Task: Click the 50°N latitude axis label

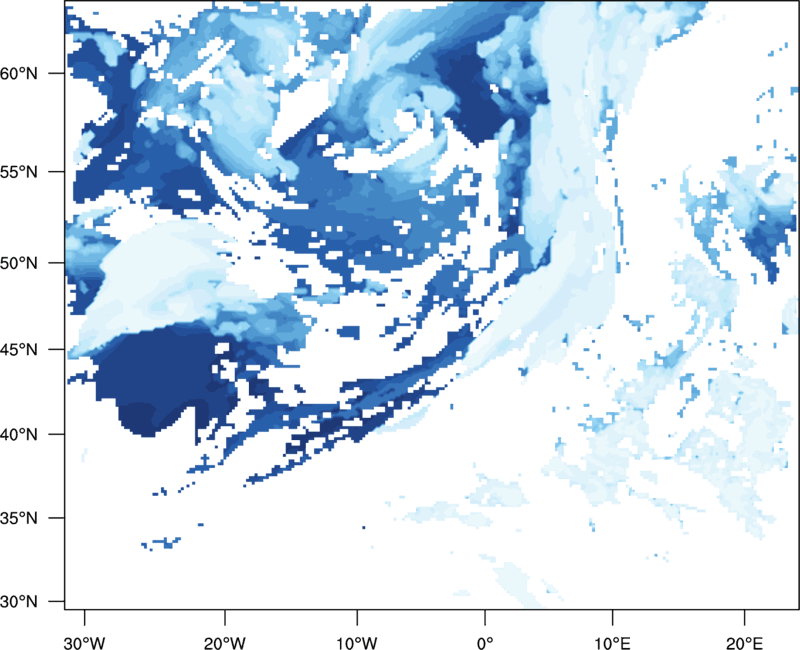Action: coord(19,263)
